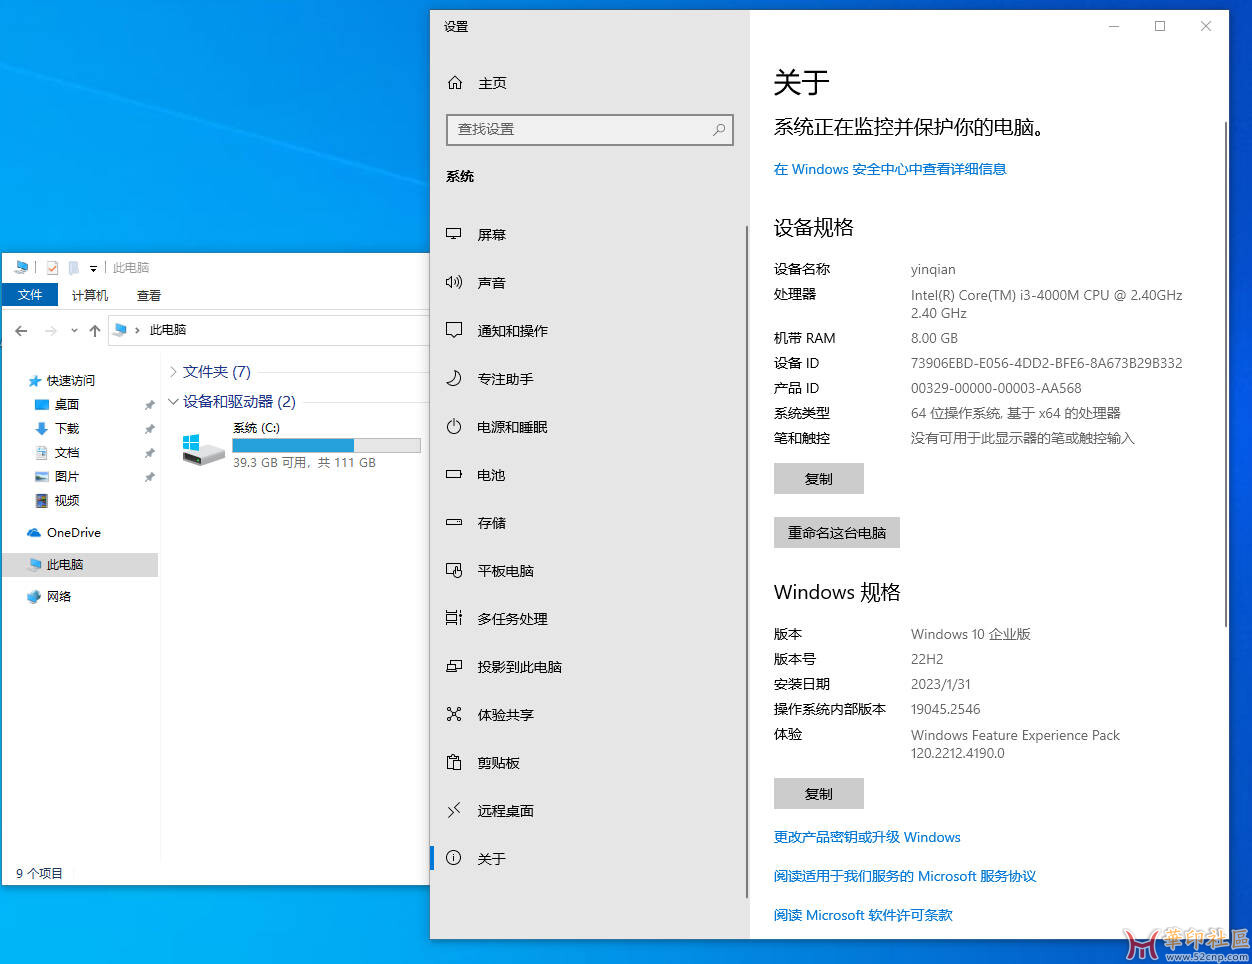
Task: Click Explorer back arrow button
Action: pyautogui.click(x=22, y=330)
